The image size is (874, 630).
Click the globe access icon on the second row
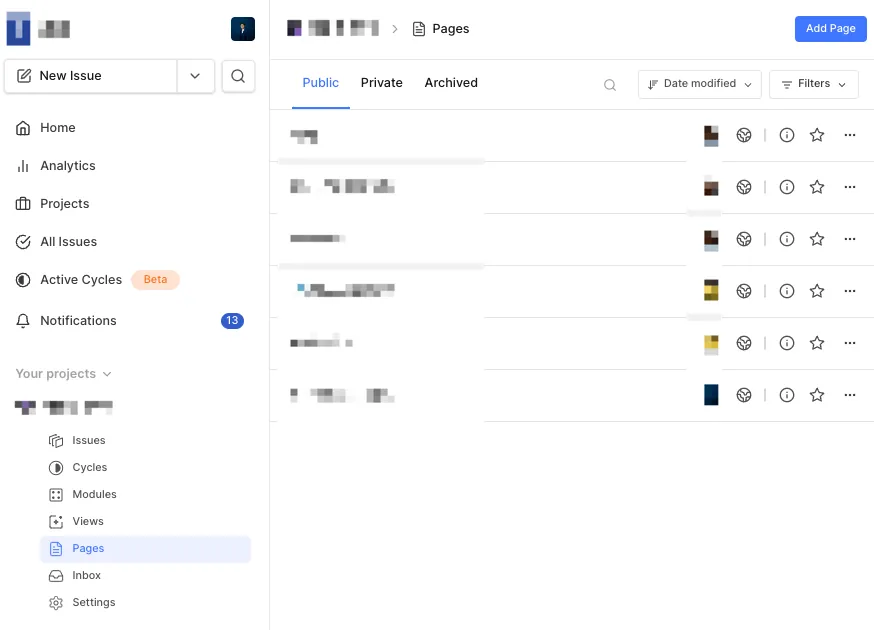tap(744, 187)
